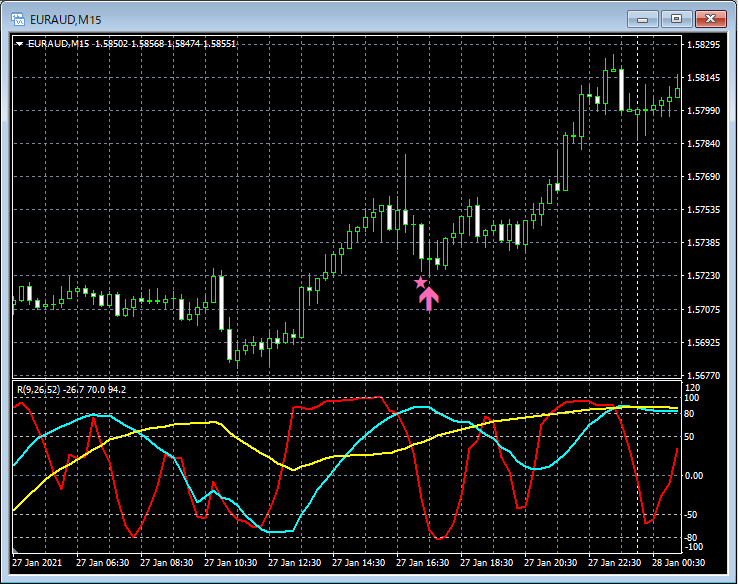Click the indicator scale value 0.00
The width and height of the screenshot is (739, 584).
point(694,476)
